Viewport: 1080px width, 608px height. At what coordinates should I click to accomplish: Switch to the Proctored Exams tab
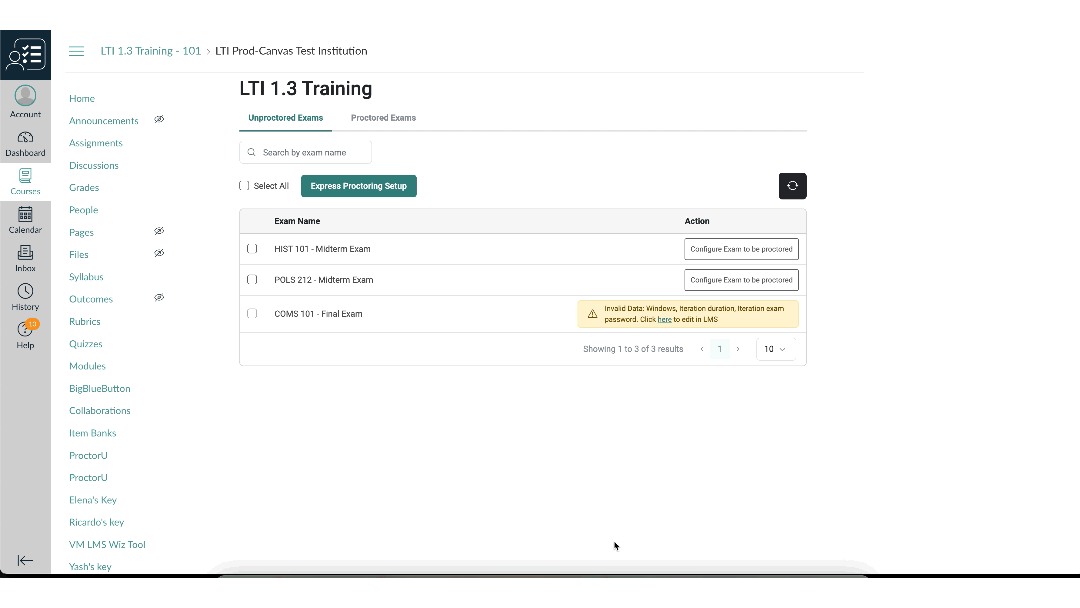click(383, 118)
